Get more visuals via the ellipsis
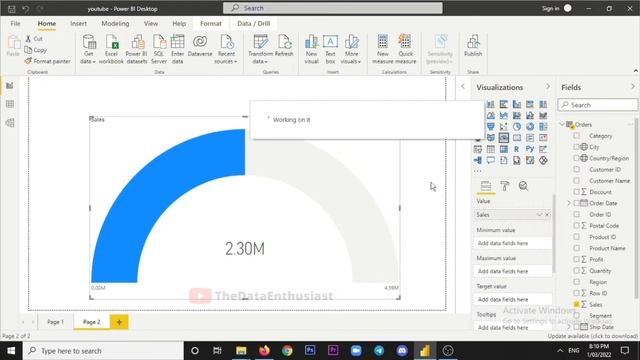Viewport: 640px width, 360px height. pos(478,171)
